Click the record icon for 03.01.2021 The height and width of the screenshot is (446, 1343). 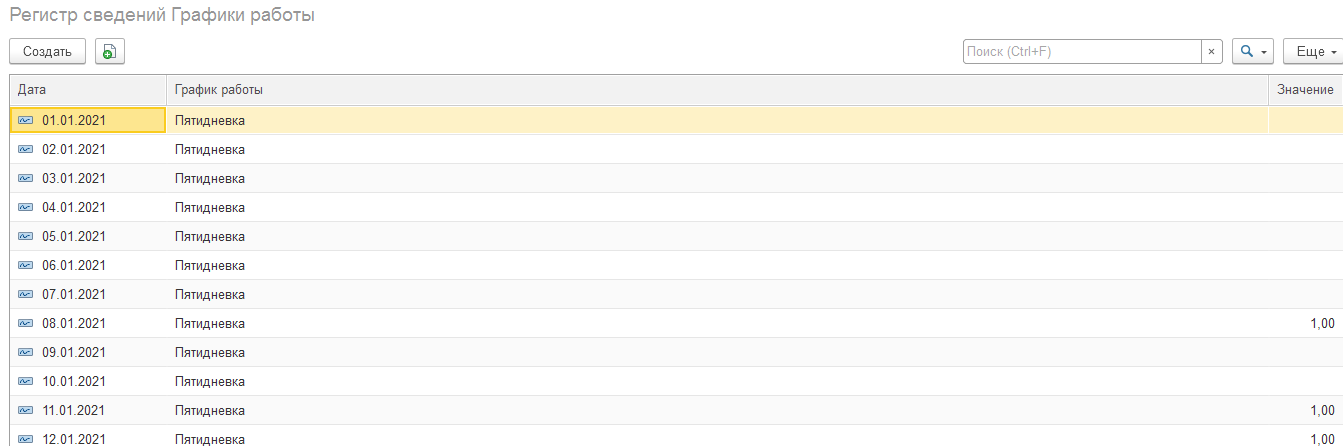click(x=25, y=179)
